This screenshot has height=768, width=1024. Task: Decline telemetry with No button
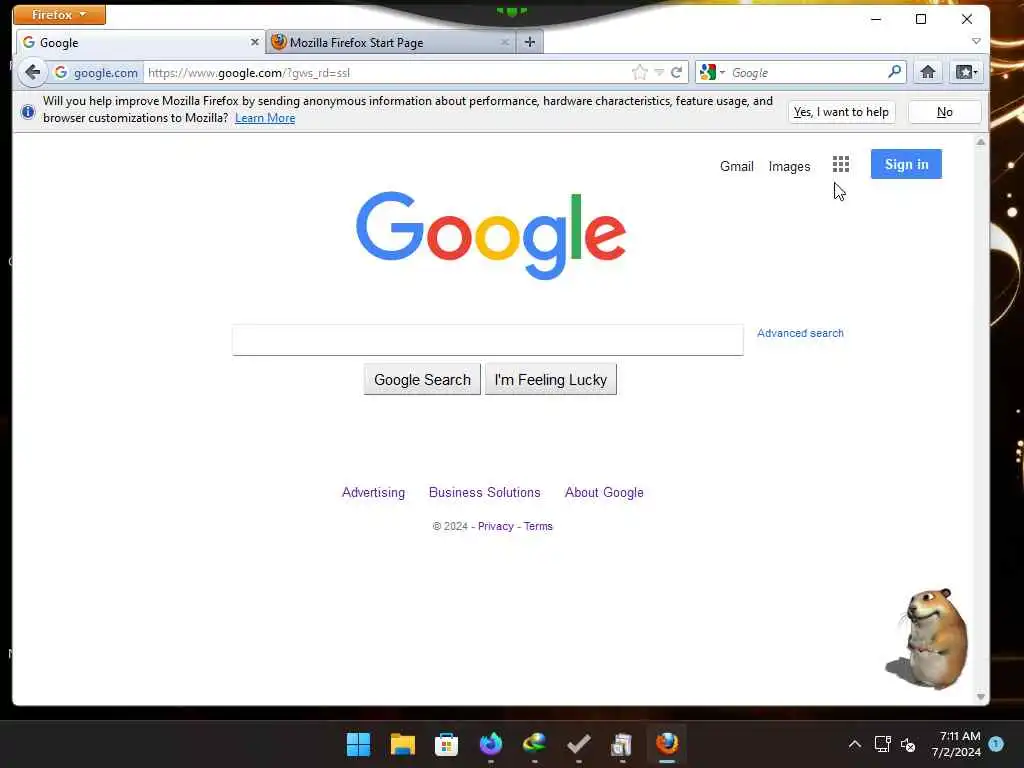[944, 112]
